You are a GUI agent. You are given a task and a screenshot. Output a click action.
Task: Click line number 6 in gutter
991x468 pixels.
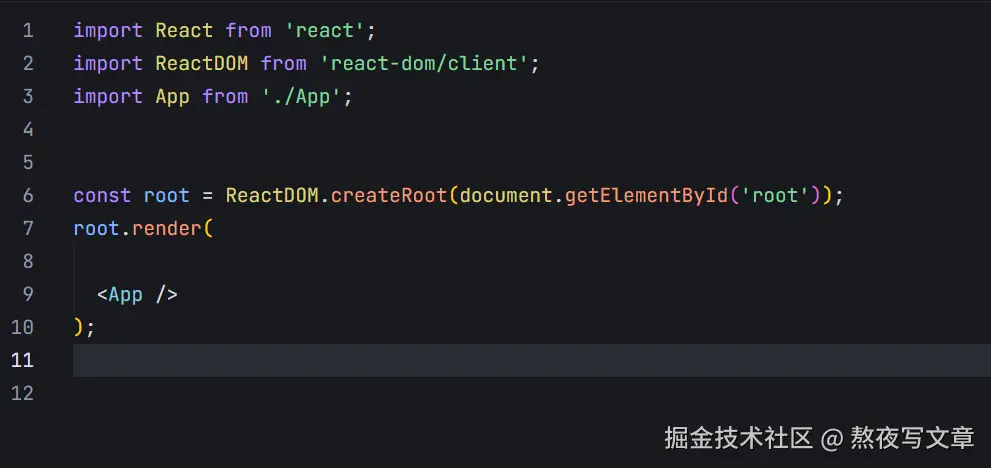pyautogui.click(x=28, y=195)
